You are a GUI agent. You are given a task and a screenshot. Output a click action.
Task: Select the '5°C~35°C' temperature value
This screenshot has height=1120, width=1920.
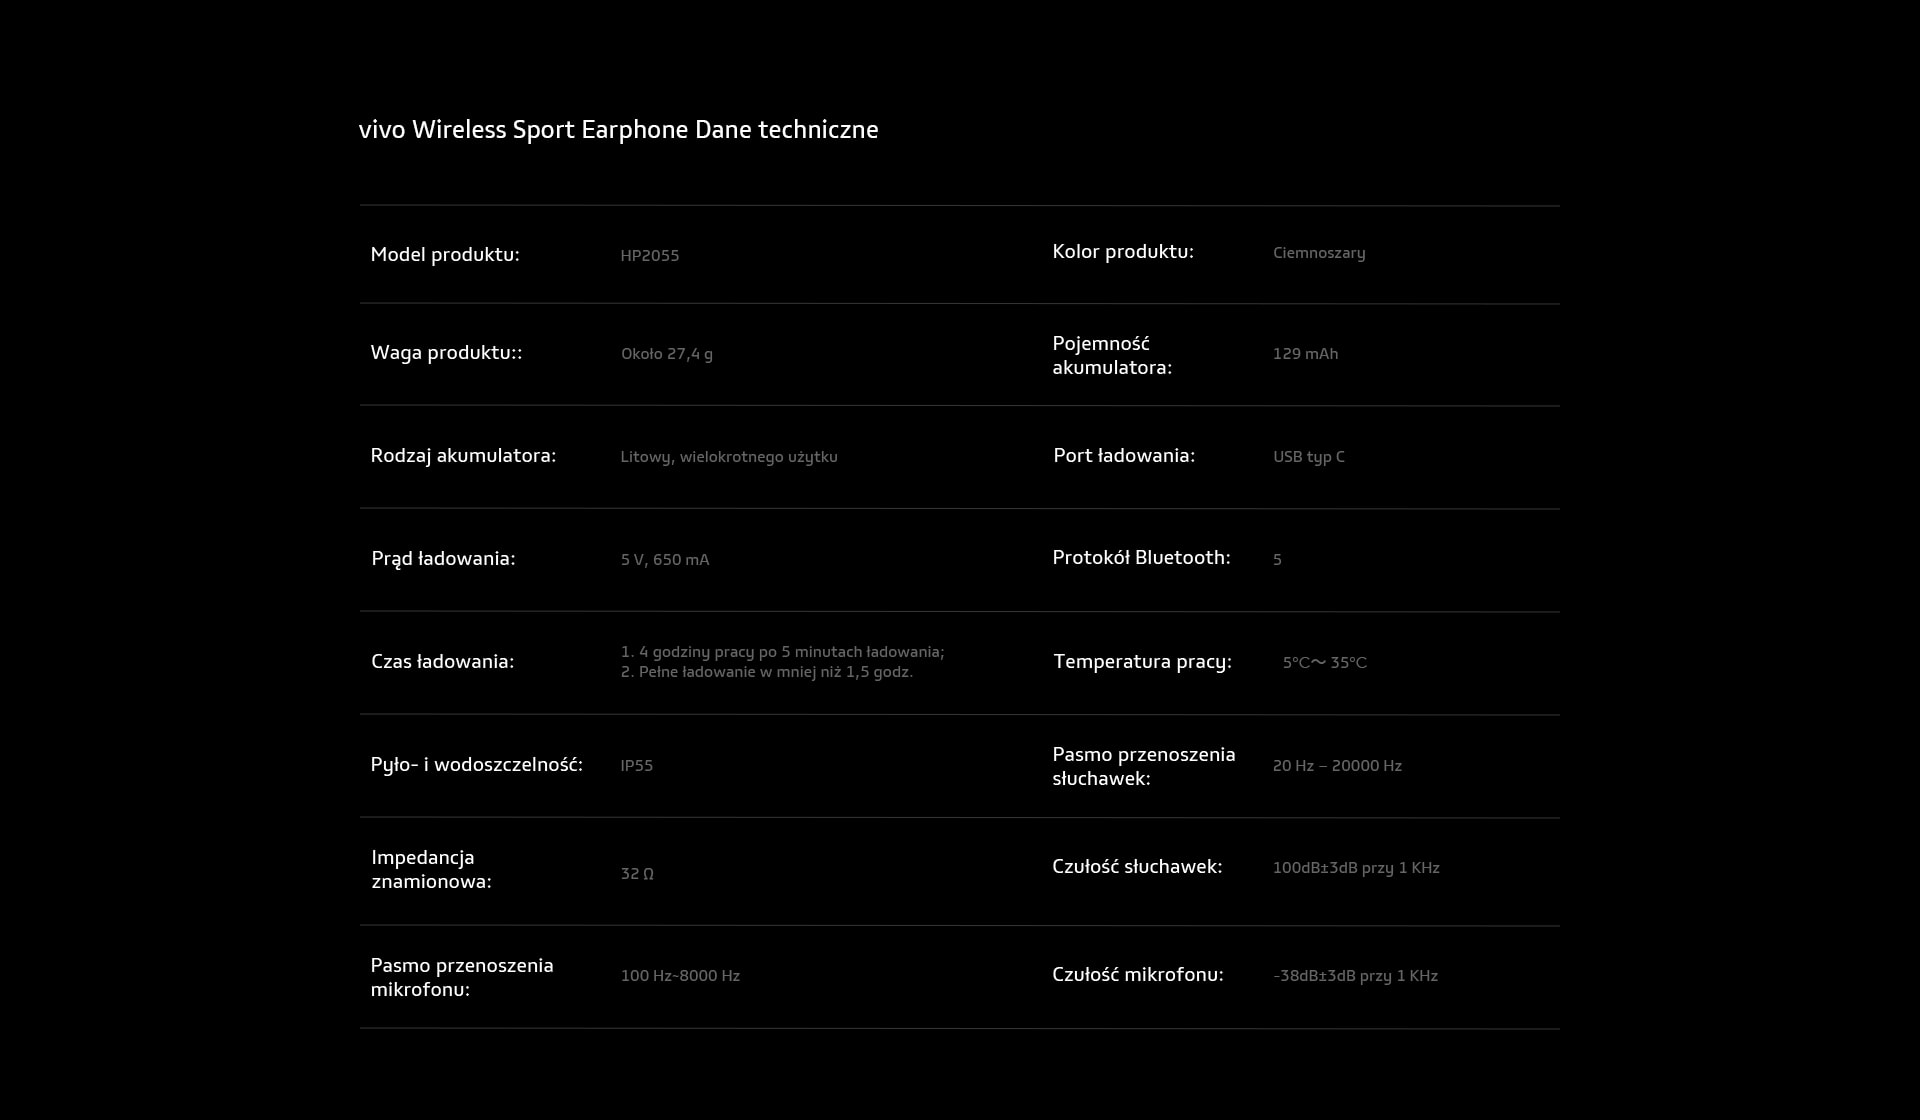point(1325,663)
